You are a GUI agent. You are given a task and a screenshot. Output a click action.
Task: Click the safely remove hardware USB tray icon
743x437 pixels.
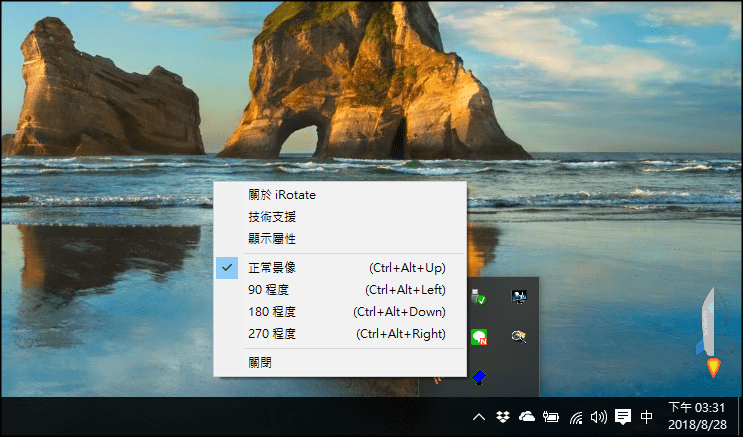pyautogui.click(x=479, y=297)
